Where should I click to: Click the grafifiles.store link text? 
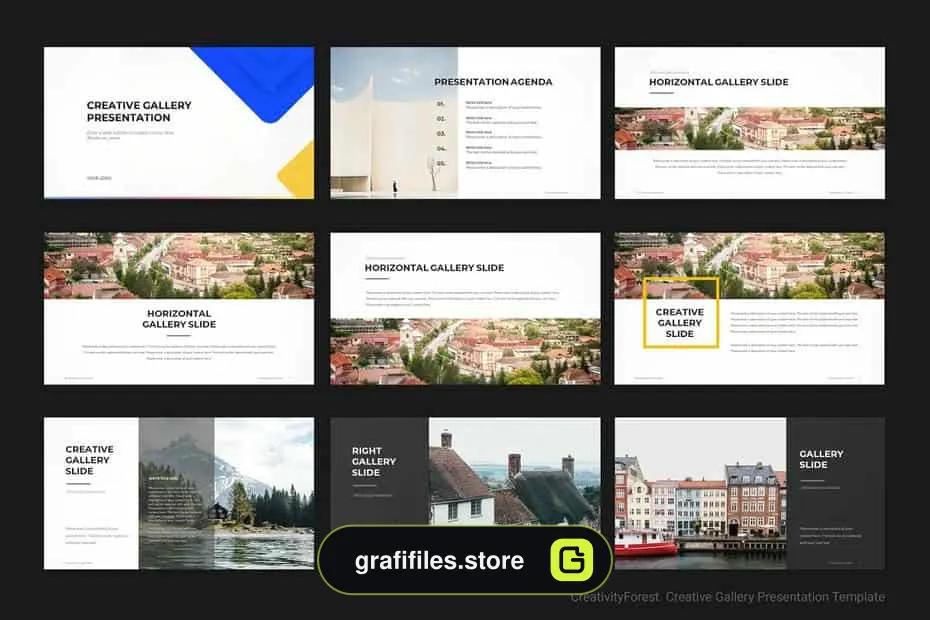439,561
